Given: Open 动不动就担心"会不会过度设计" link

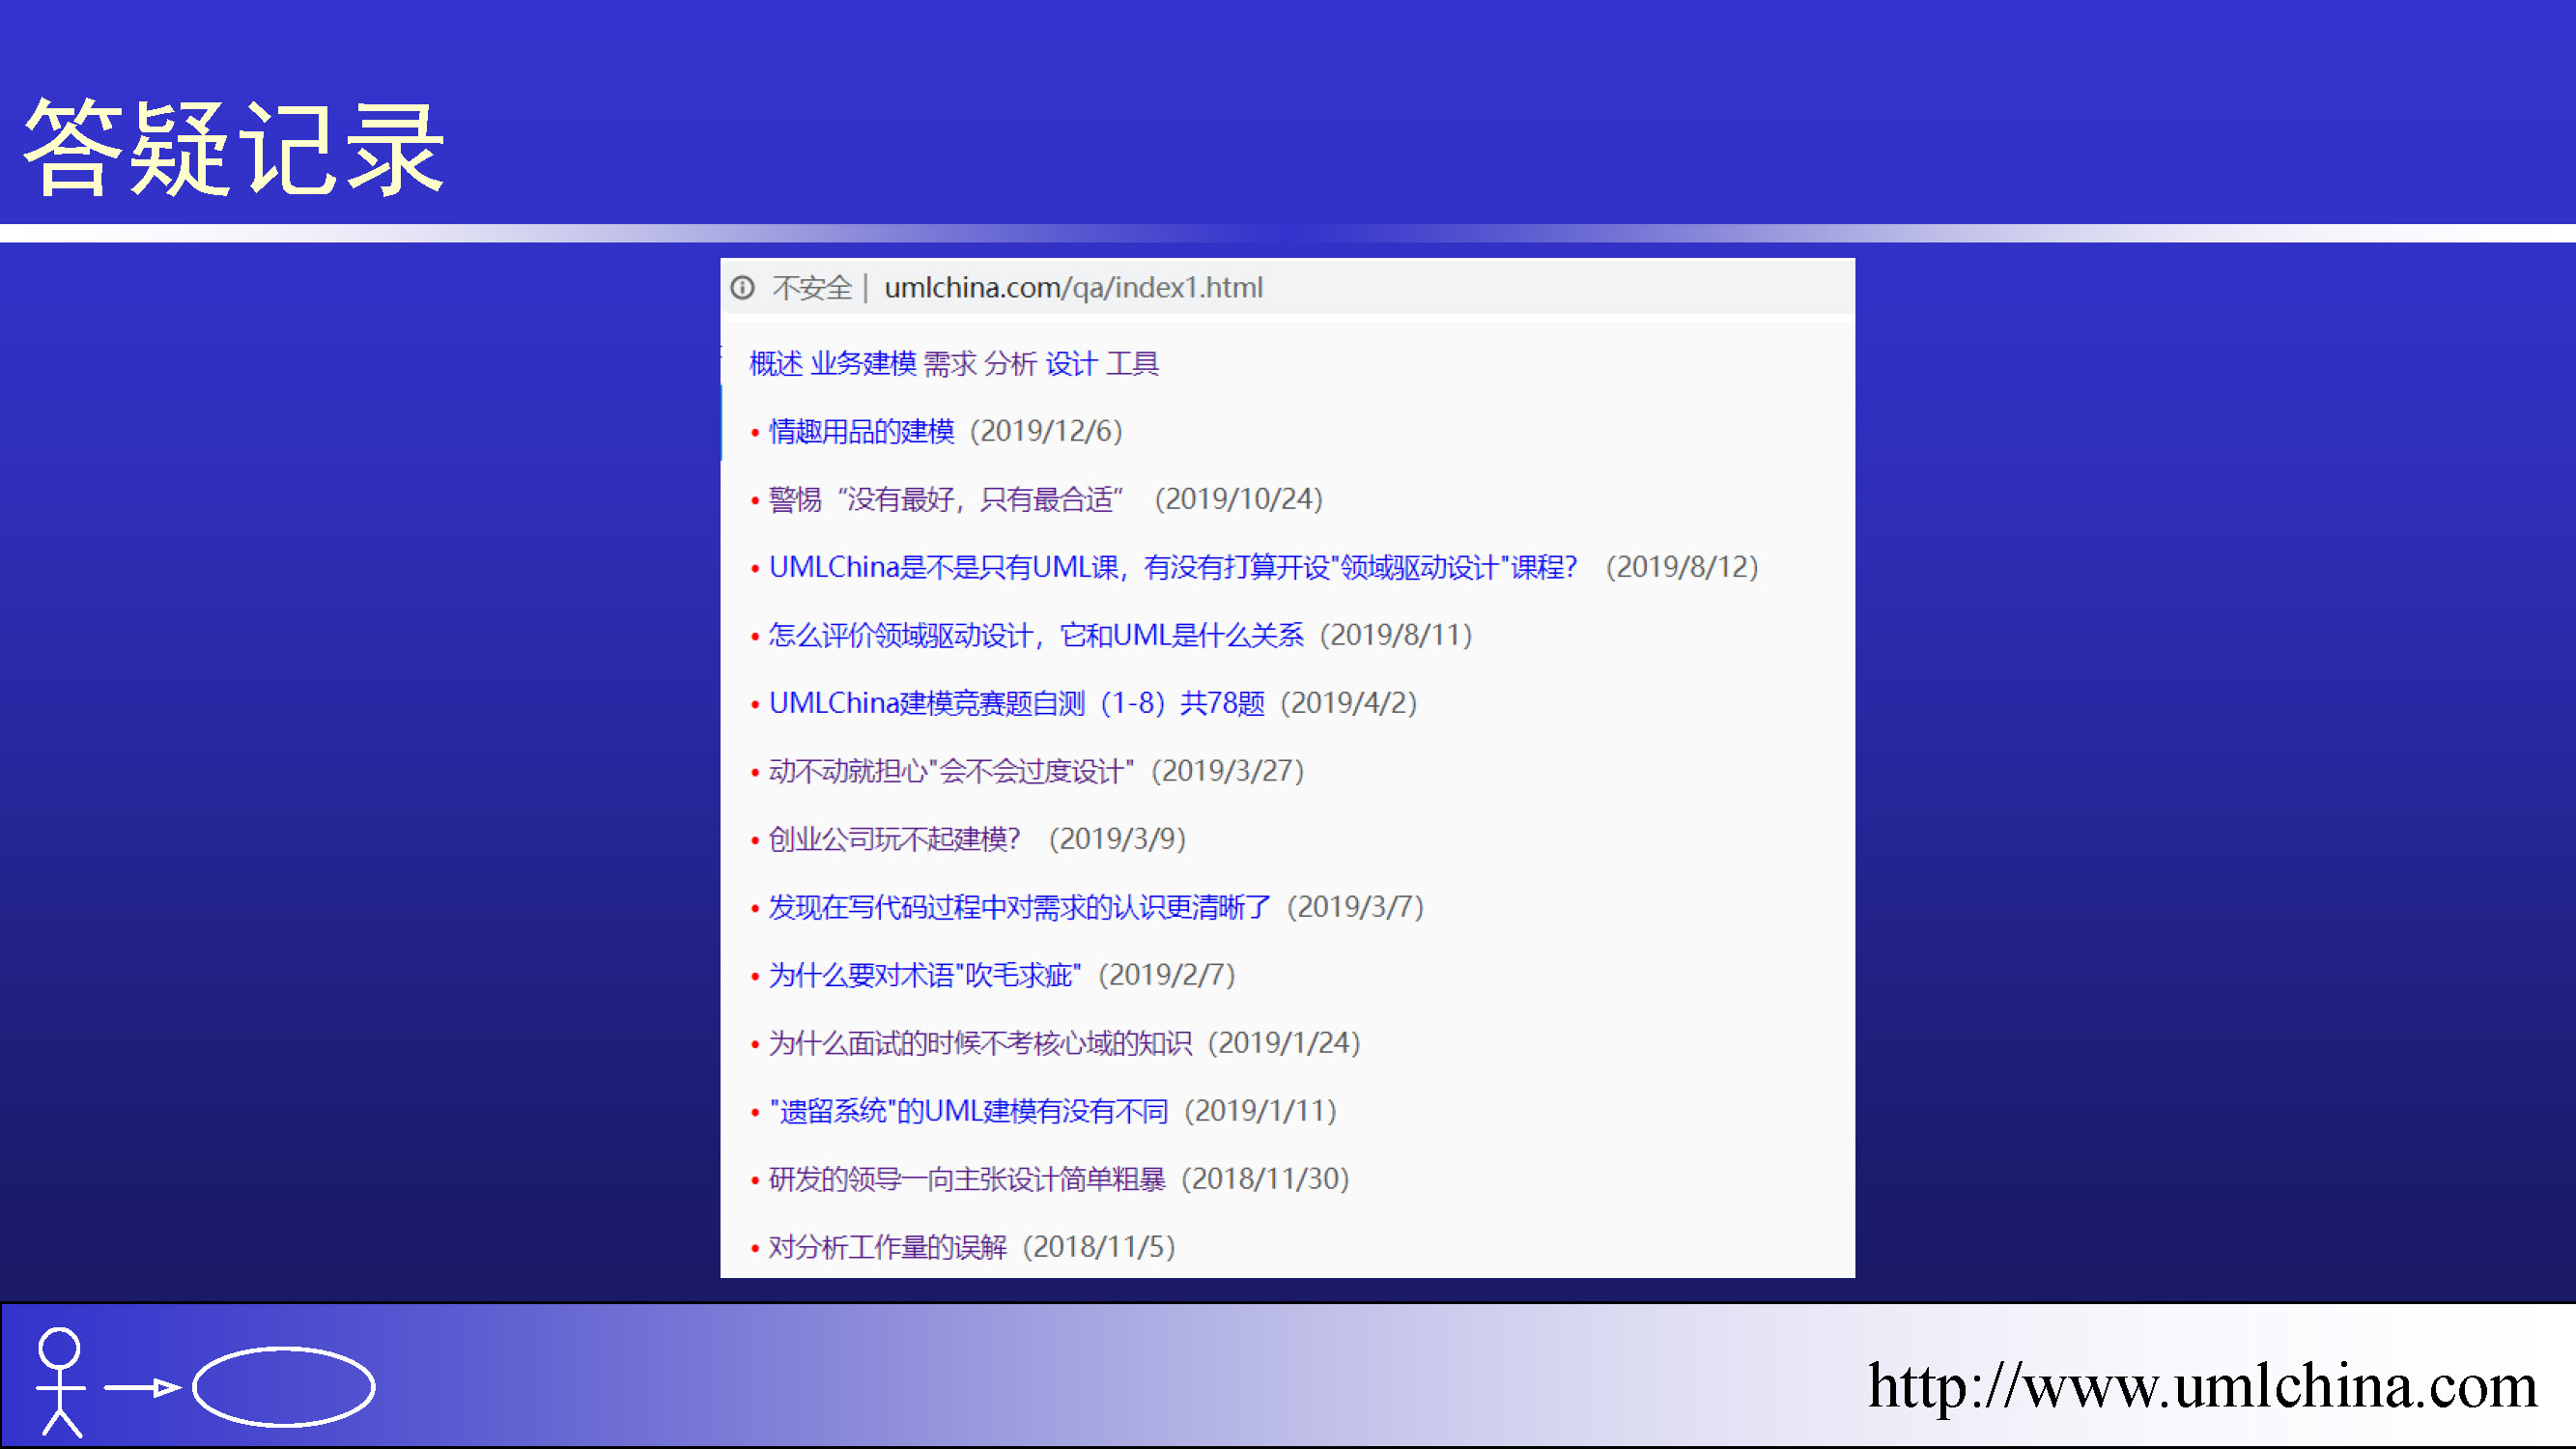Looking at the screenshot, I should click(951, 772).
